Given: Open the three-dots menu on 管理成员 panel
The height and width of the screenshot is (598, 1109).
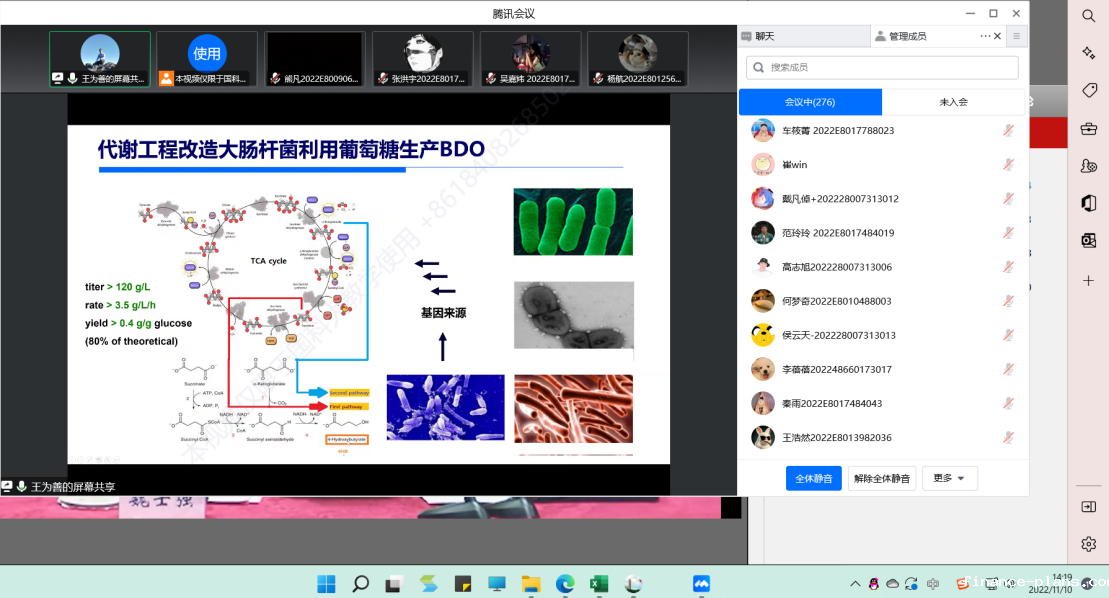Looking at the screenshot, I should (985, 36).
